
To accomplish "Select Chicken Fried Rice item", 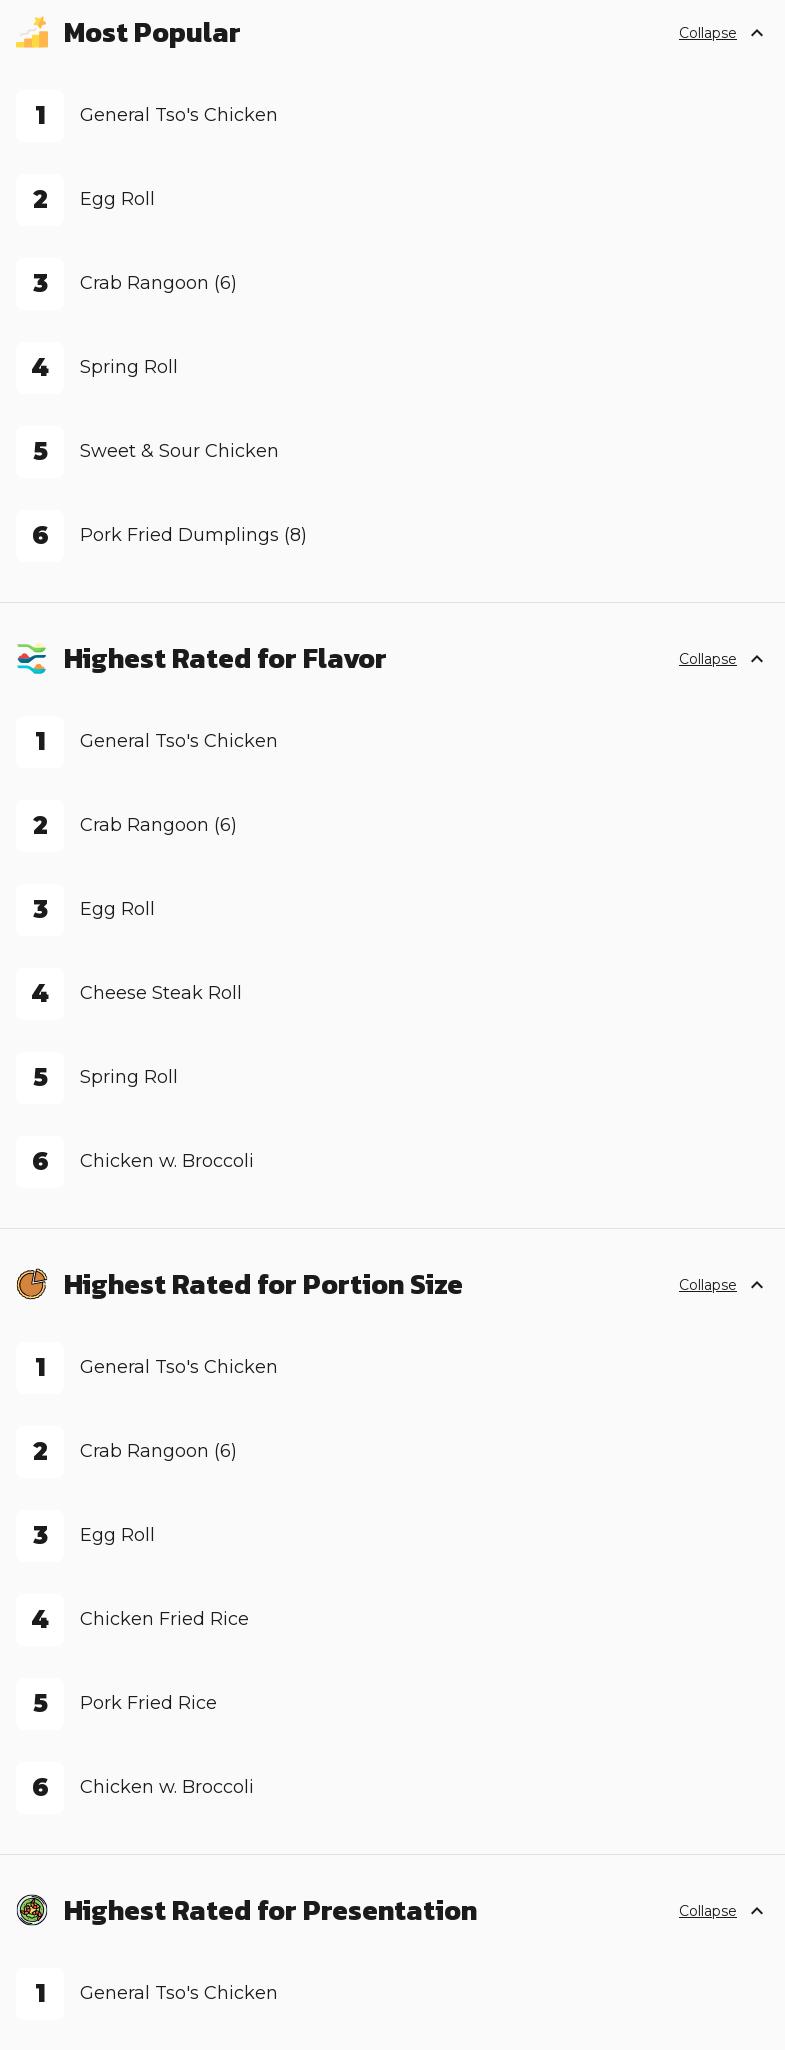I will click(x=164, y=1619).
